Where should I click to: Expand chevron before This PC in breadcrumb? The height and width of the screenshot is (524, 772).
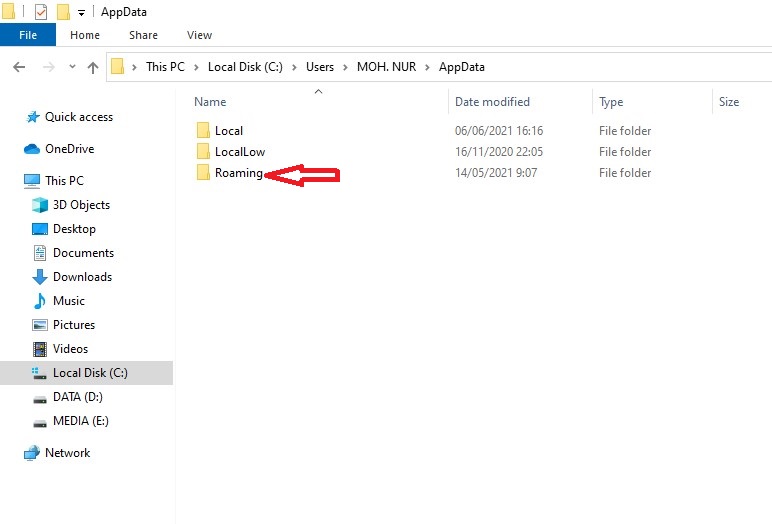click(134, 67)
